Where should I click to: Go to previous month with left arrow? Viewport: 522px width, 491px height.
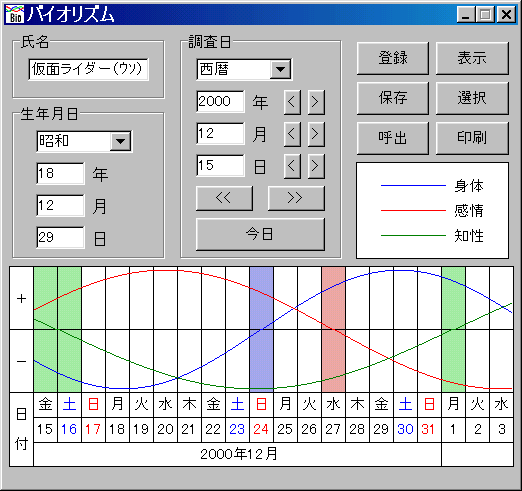pyautogui.click(x=292, y=134)
